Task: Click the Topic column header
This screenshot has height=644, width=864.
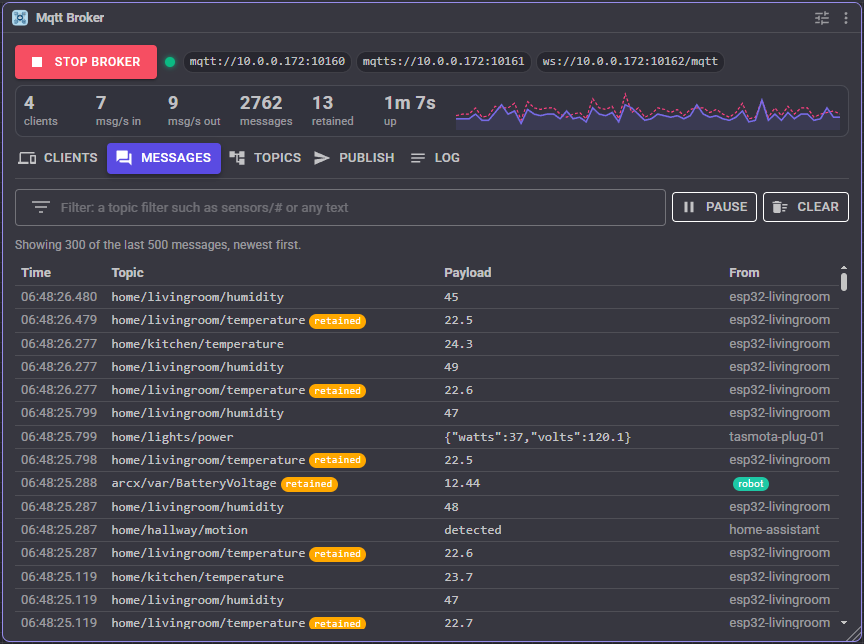Action: [x=127, y=273]
